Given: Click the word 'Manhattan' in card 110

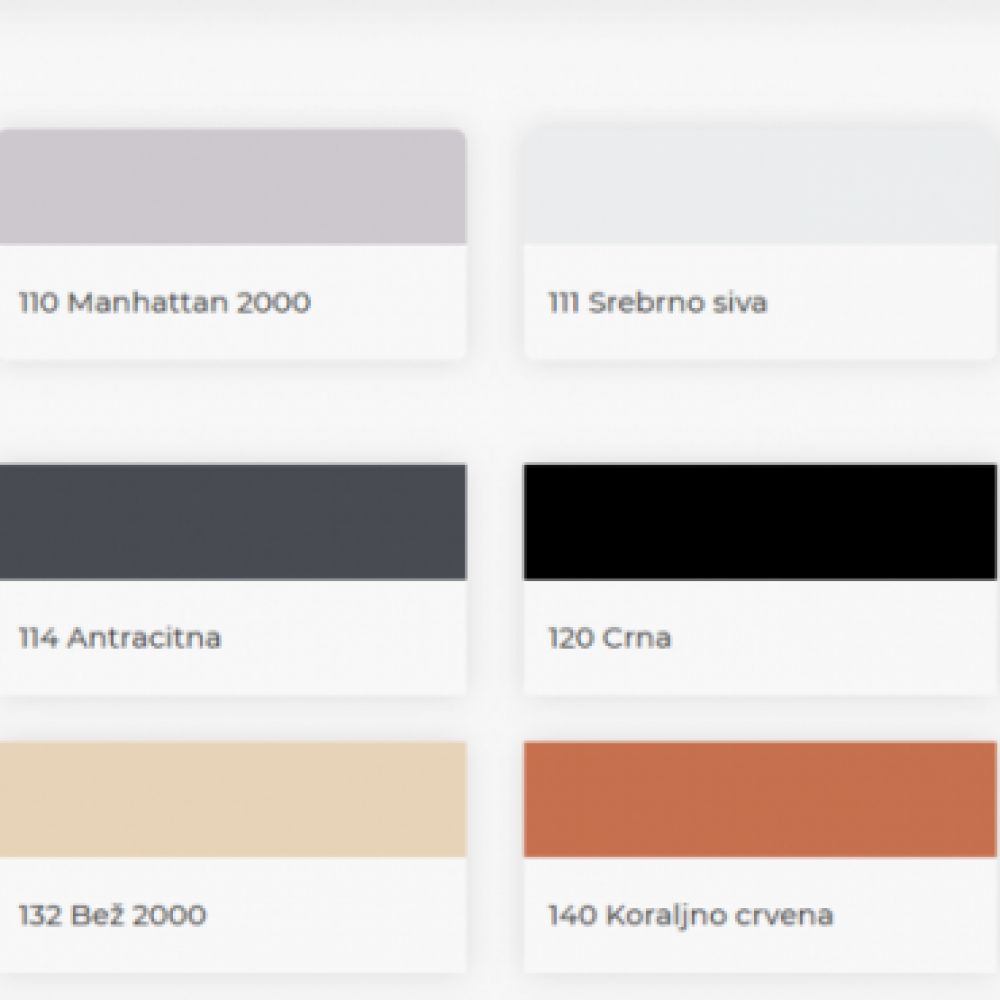Looking at the screenshot, I should point(148,302).
